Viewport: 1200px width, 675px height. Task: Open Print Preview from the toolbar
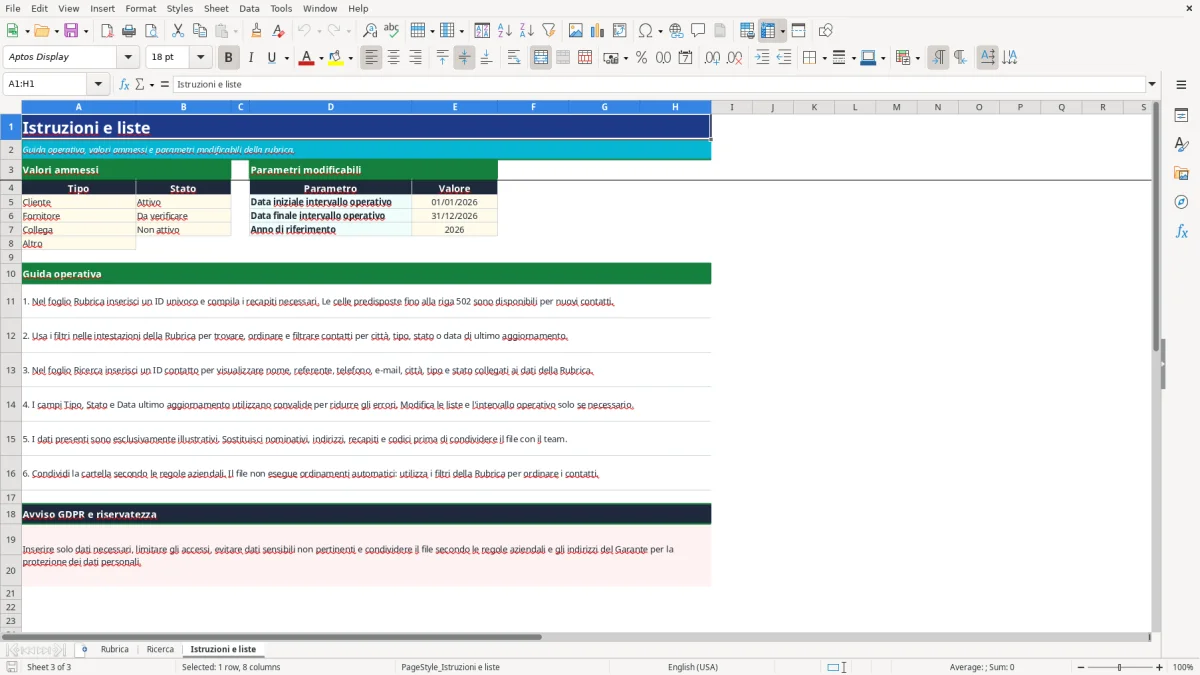151,31
